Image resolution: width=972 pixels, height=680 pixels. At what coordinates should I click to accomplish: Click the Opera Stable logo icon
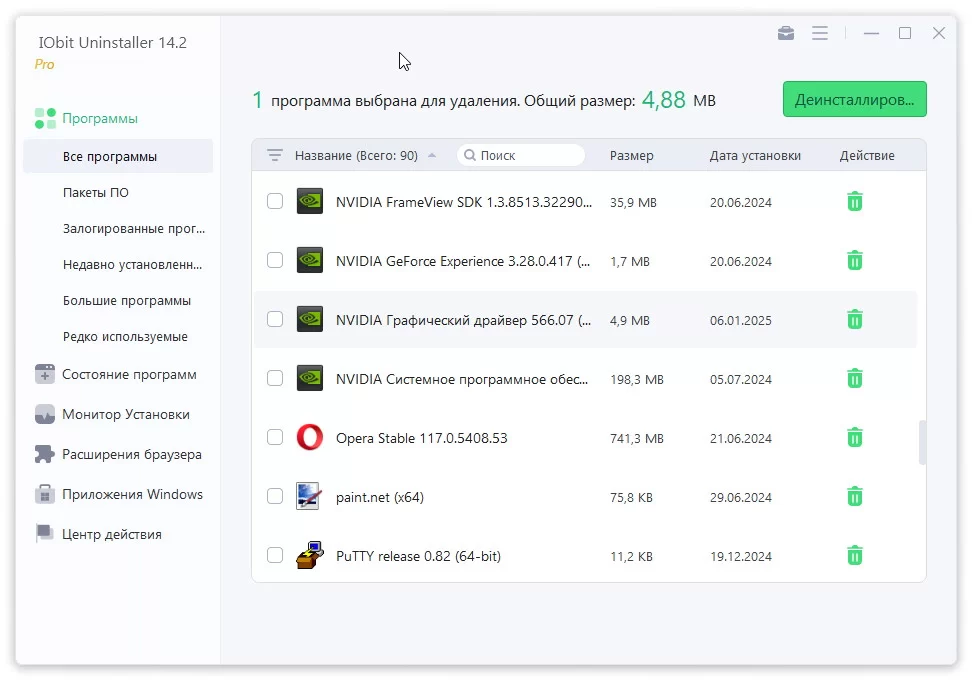point(309,437)
